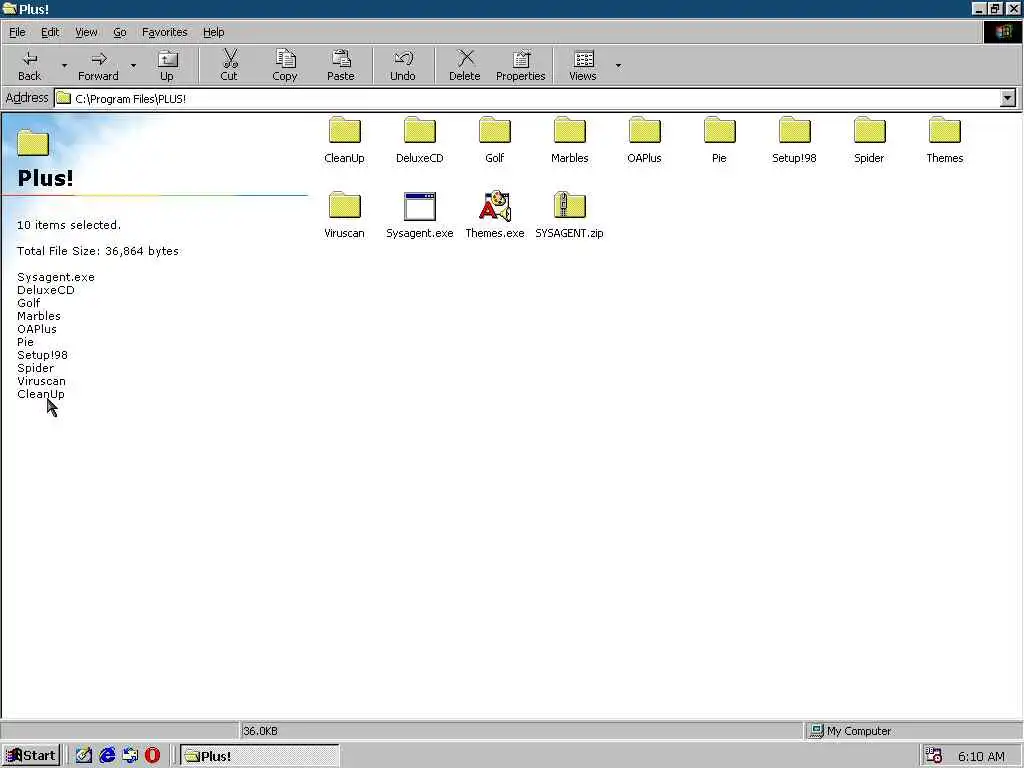Click the Show Desktop quick launch icon
1024x768 pixels.
coord(84,756)
